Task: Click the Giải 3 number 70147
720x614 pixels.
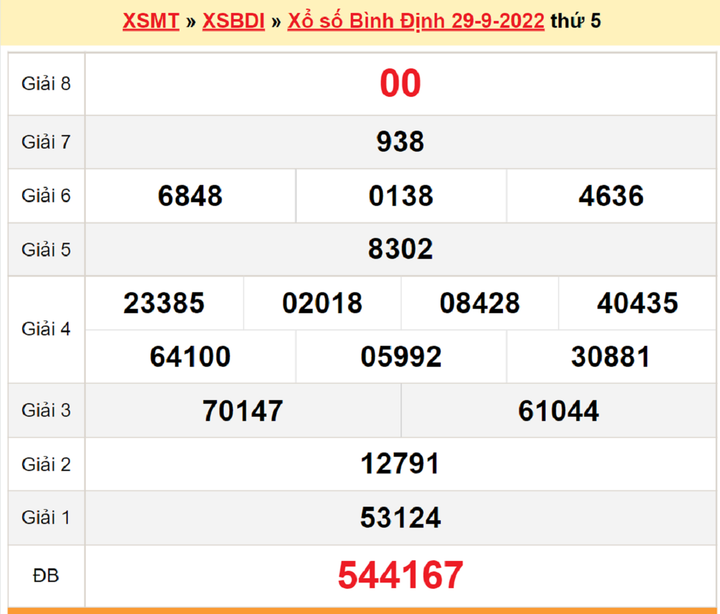Action: pos(242,410)
